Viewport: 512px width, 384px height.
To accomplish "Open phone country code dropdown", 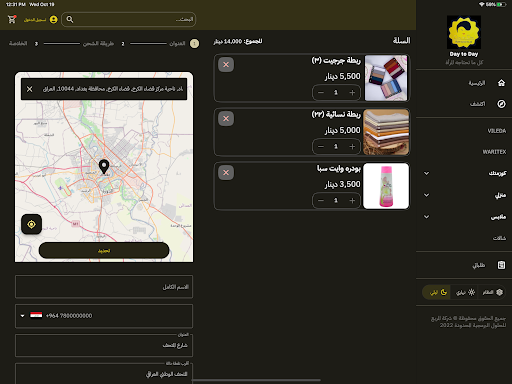I will click(x=22, y=316).
